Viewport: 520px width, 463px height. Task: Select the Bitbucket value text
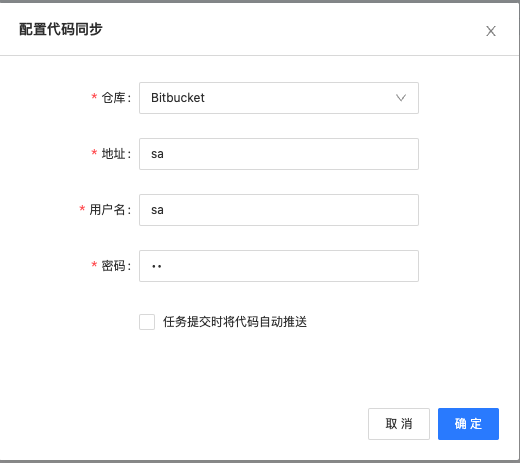[x=178, y=98]
